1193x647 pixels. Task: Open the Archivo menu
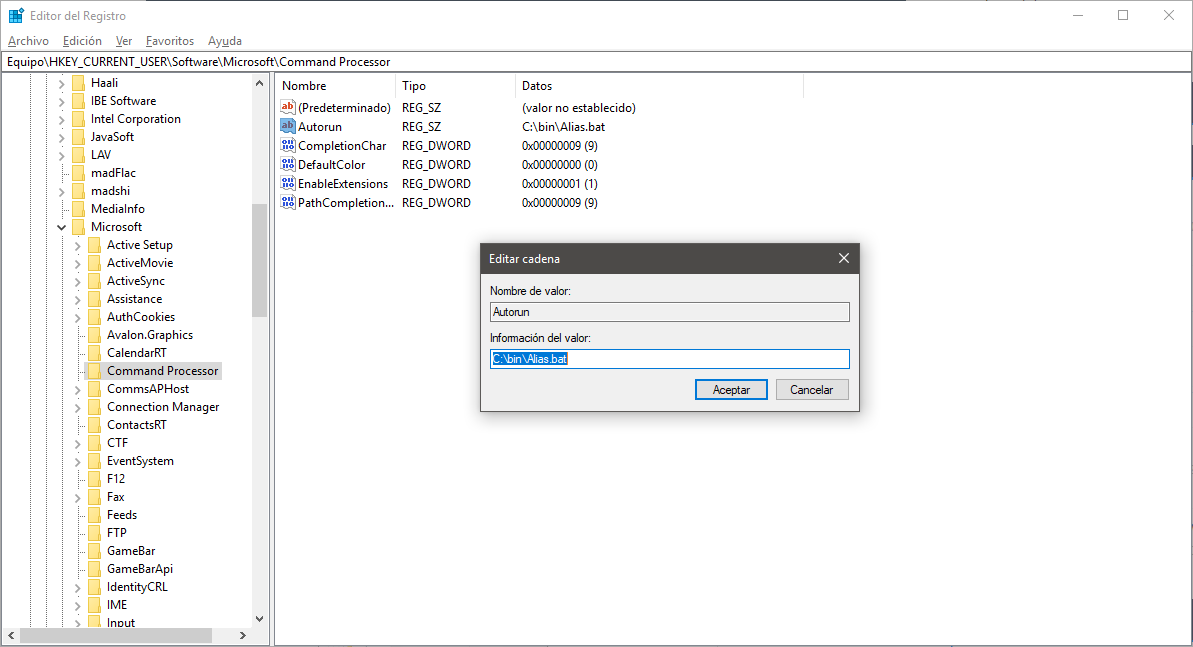[x=28, y=41]
